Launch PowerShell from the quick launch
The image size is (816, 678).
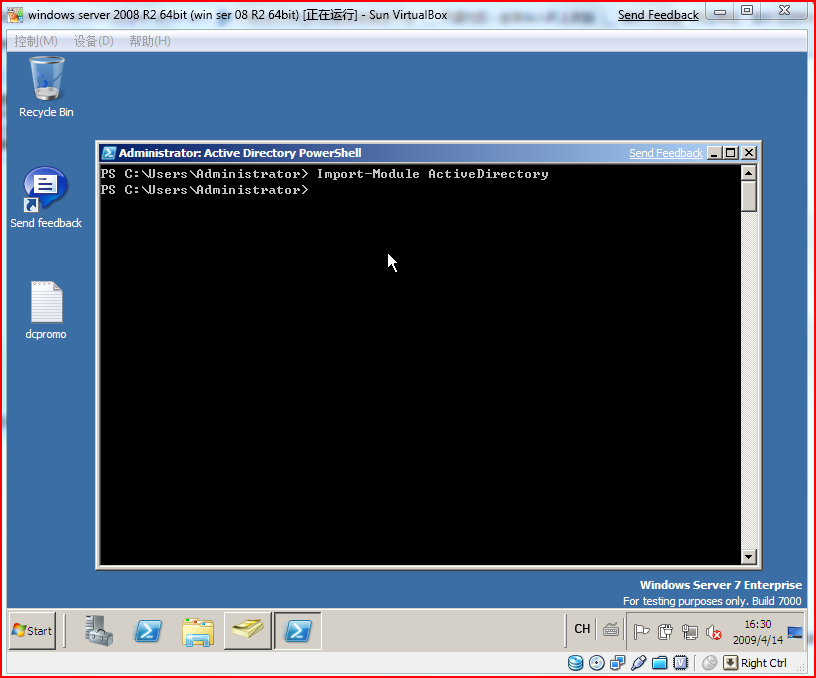point(148,631)
